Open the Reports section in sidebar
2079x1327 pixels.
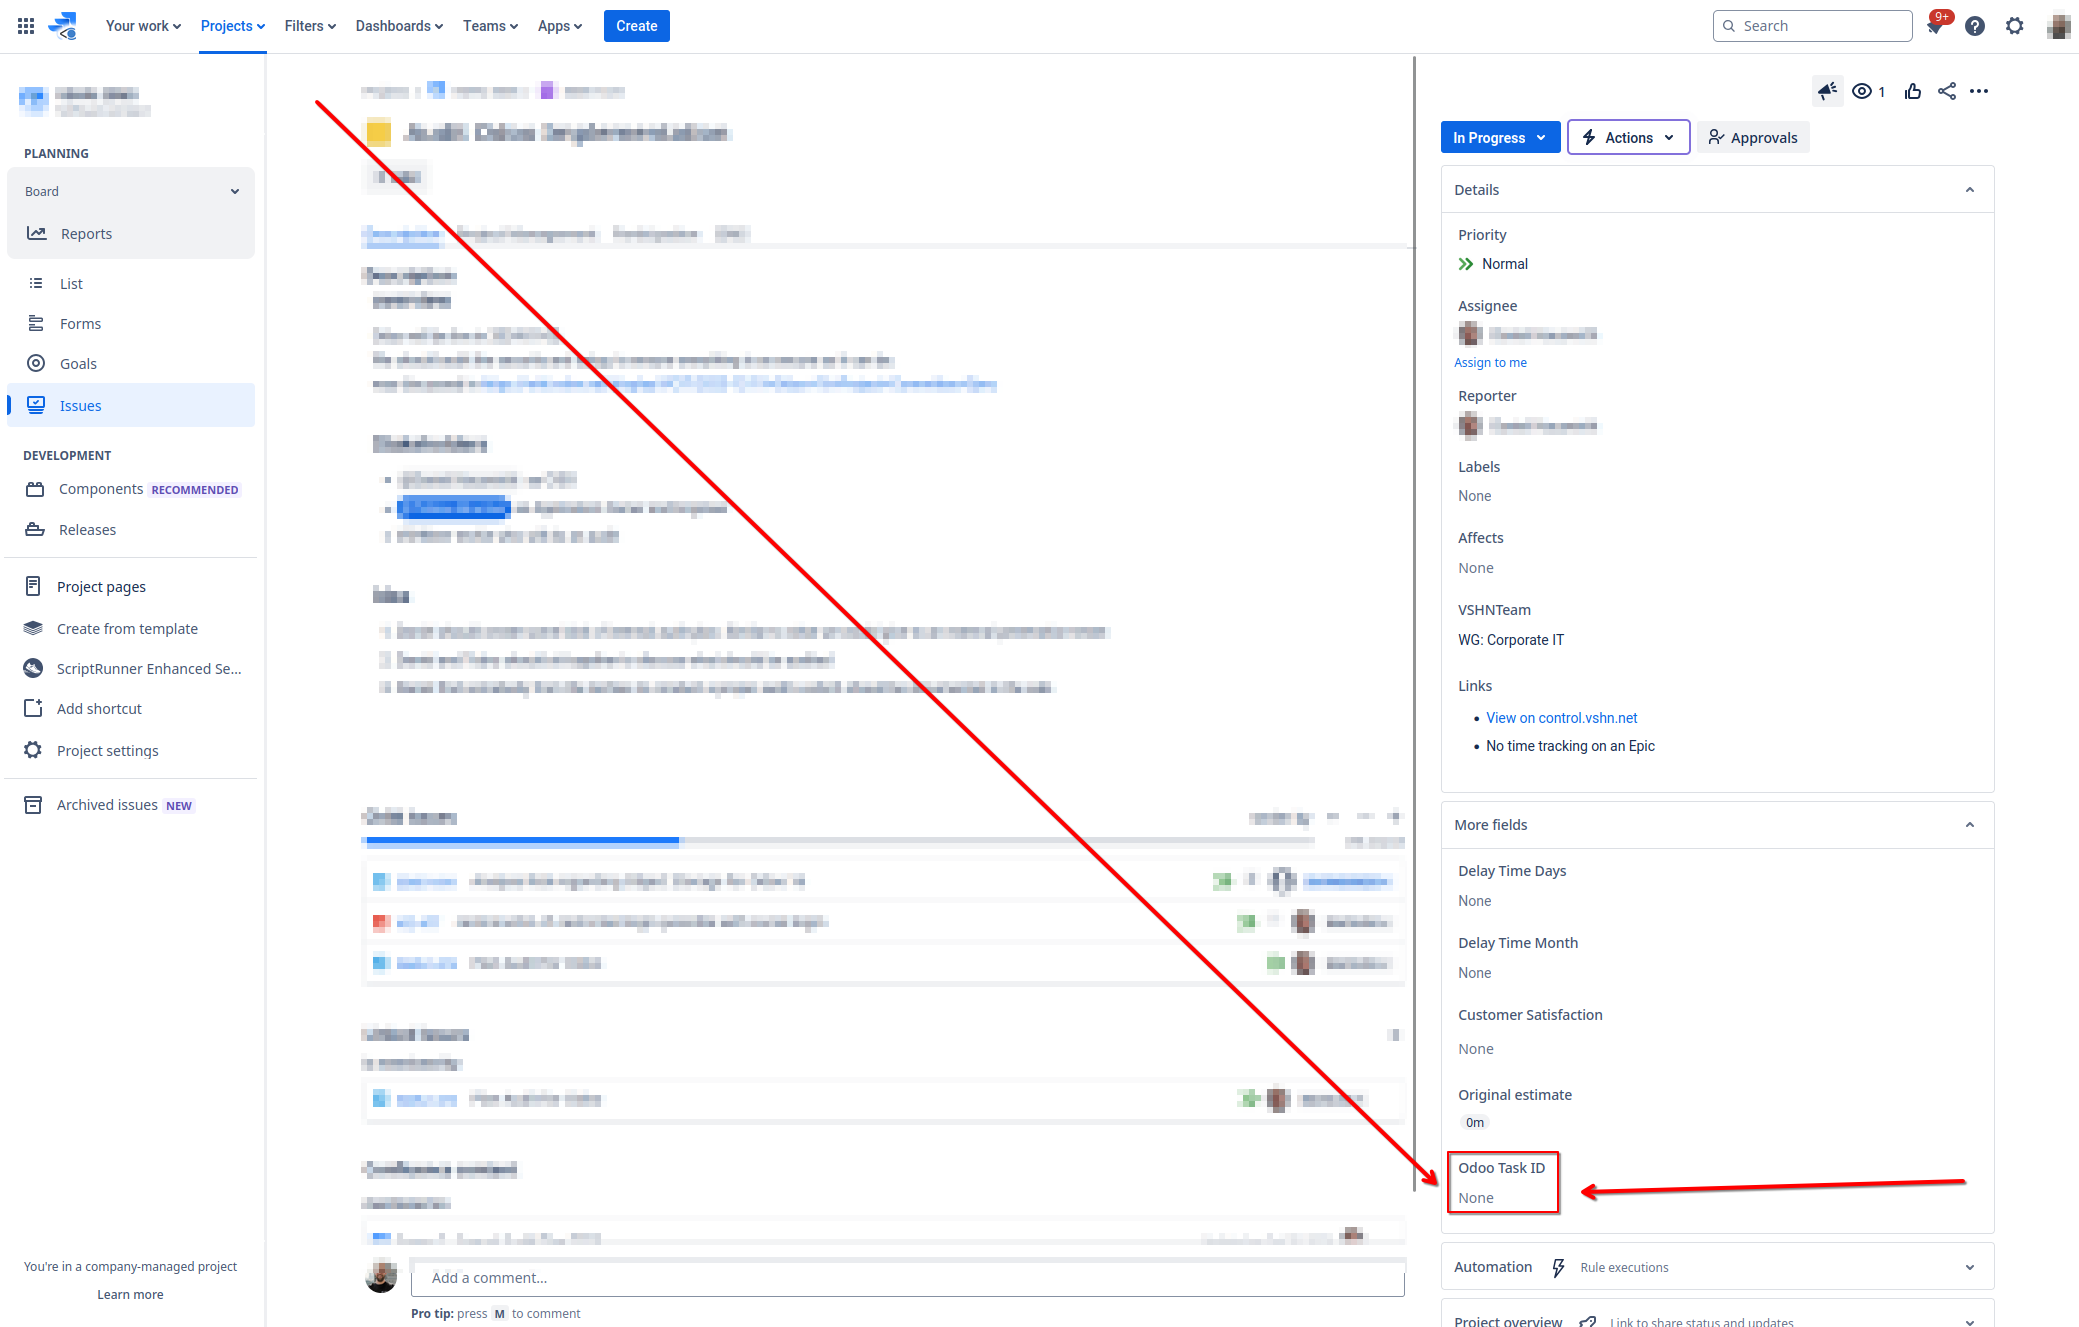point(85,233)
